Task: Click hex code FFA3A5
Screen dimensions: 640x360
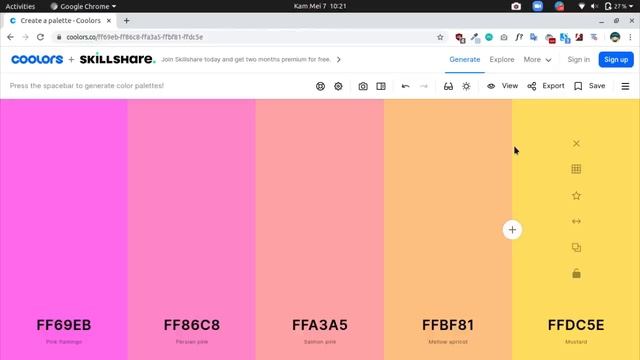Action: pyautogui.click(x=320, y=325)
